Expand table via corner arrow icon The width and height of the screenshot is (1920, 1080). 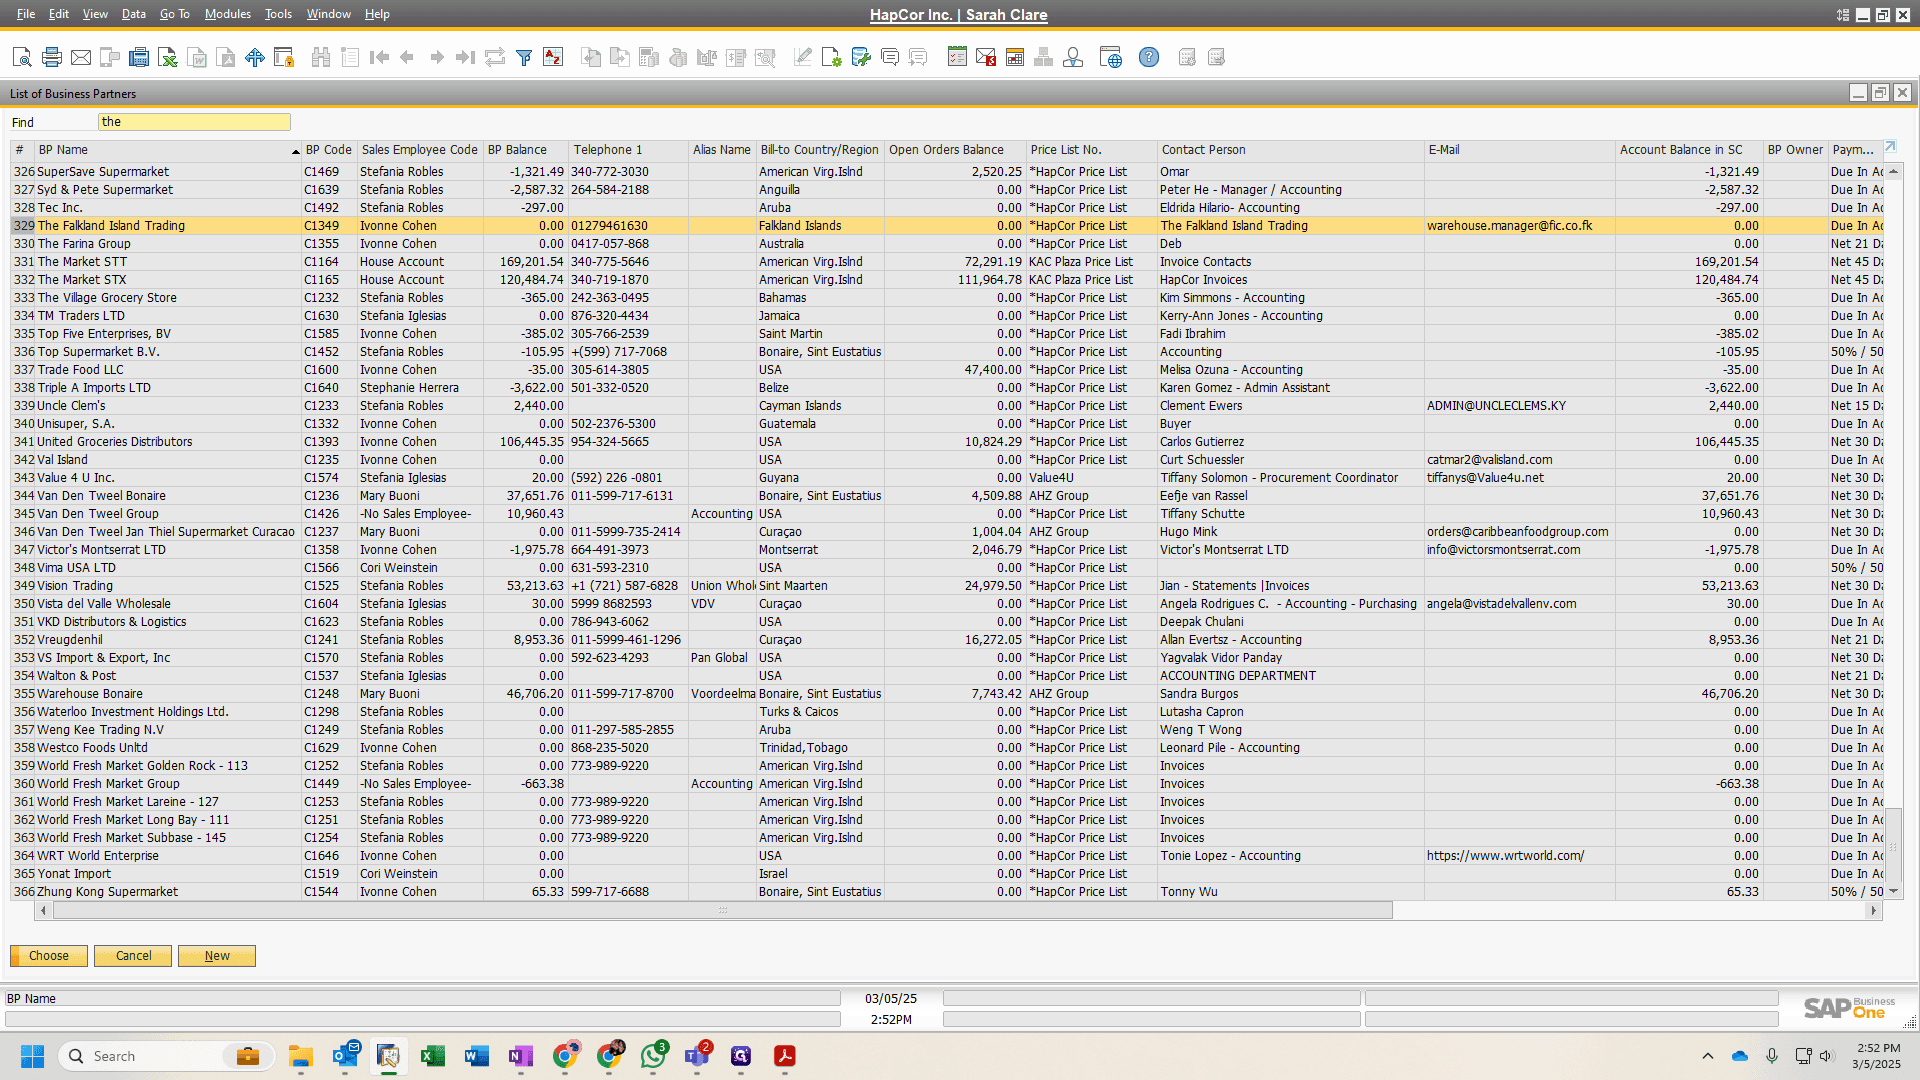click(1890, 147)
